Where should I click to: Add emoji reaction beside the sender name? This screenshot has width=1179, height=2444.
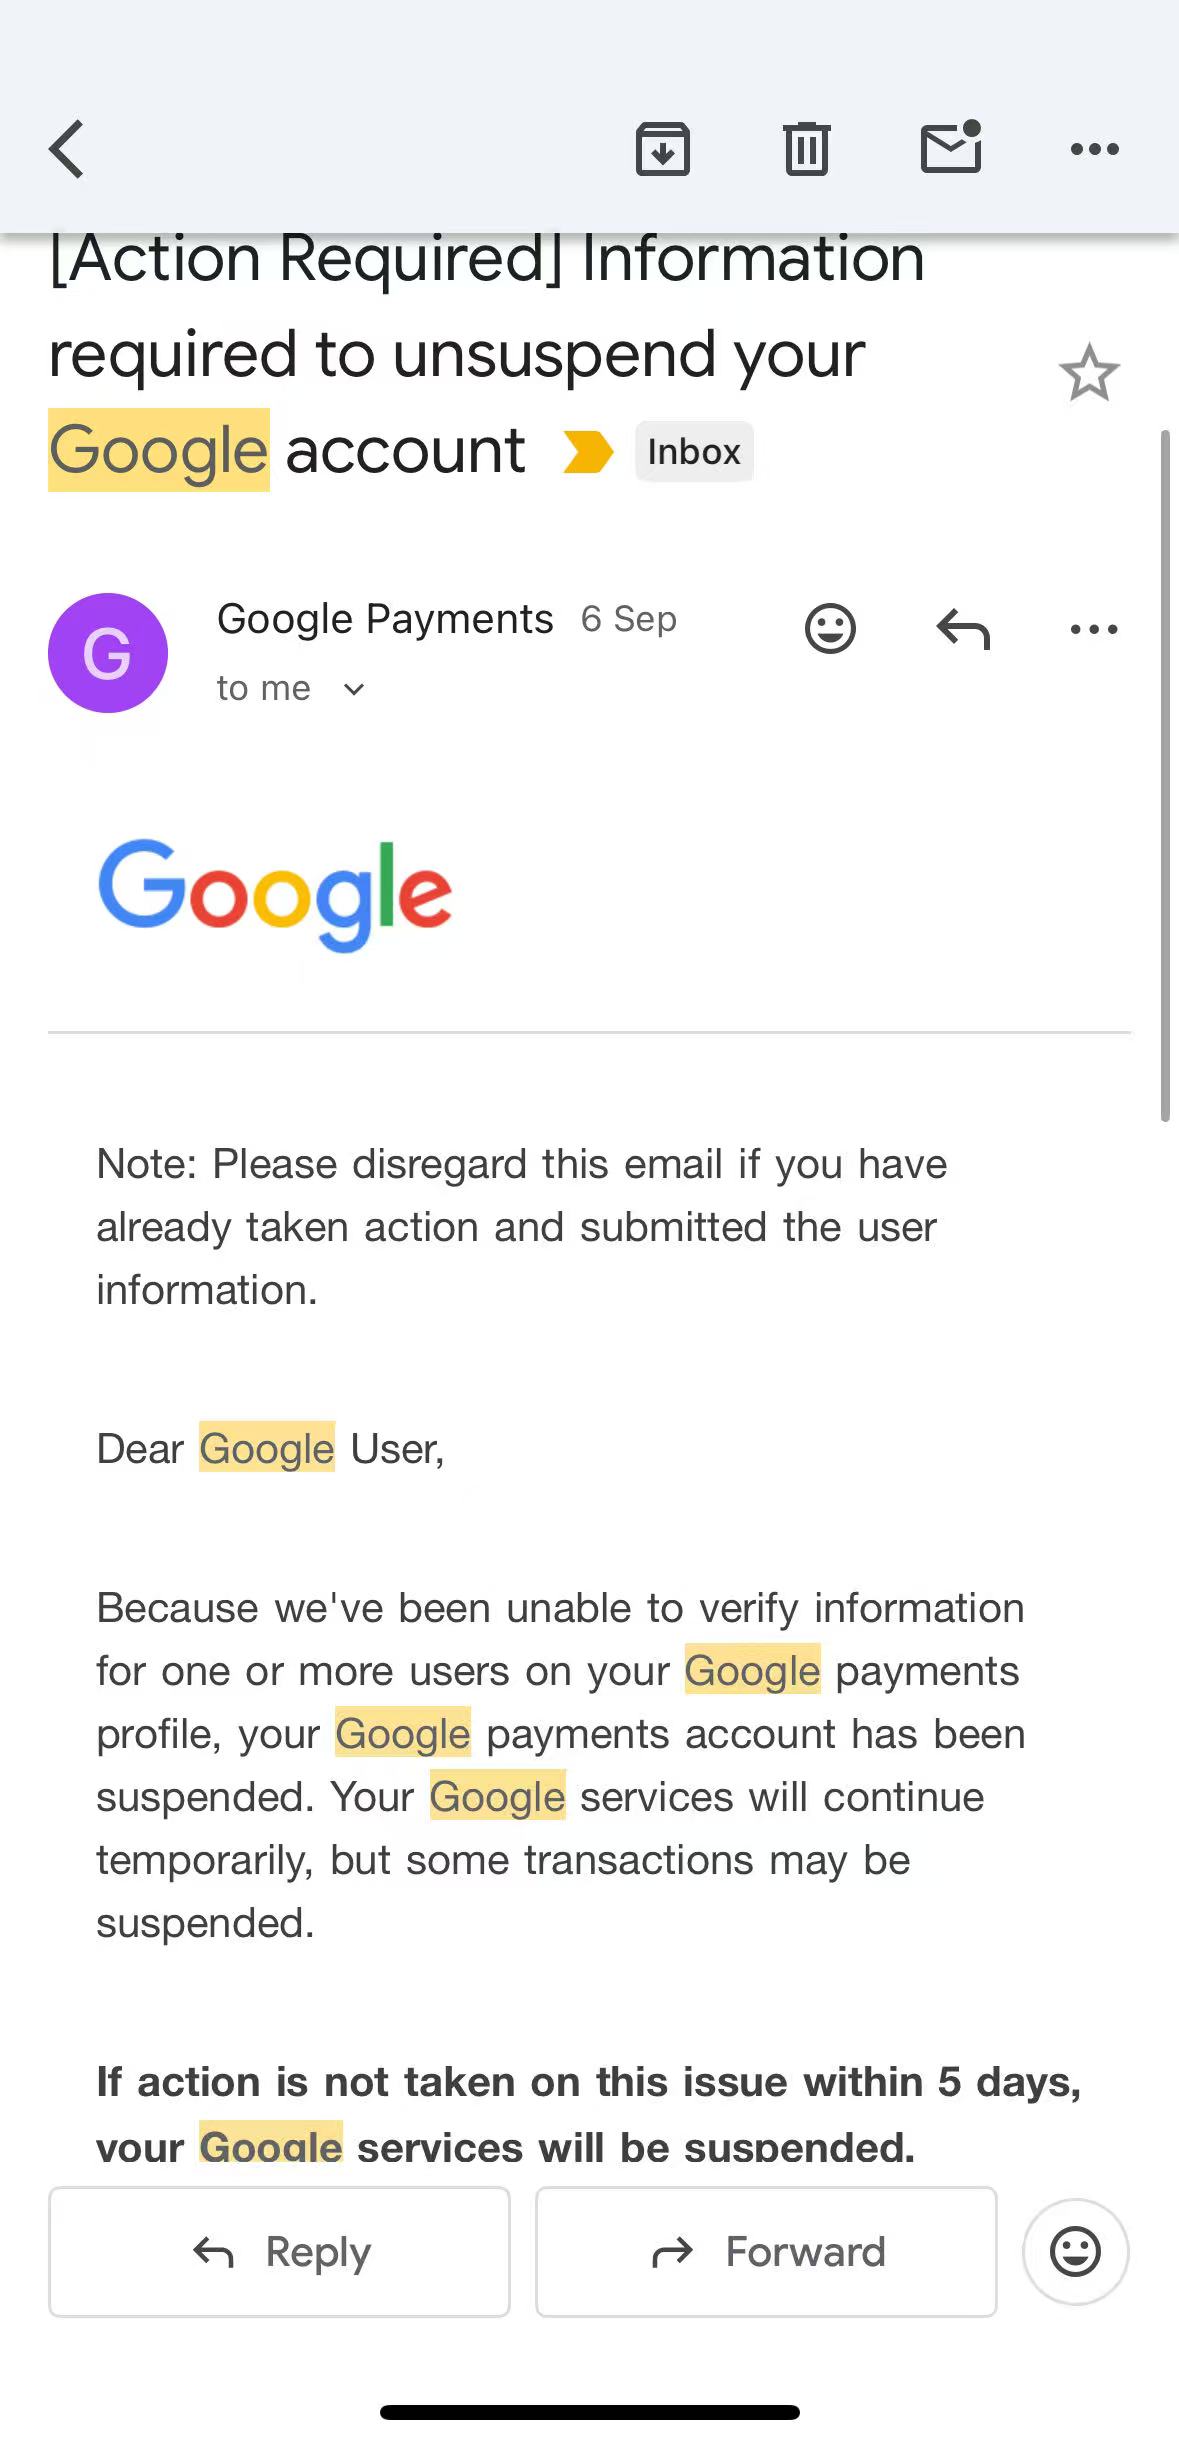830,629
